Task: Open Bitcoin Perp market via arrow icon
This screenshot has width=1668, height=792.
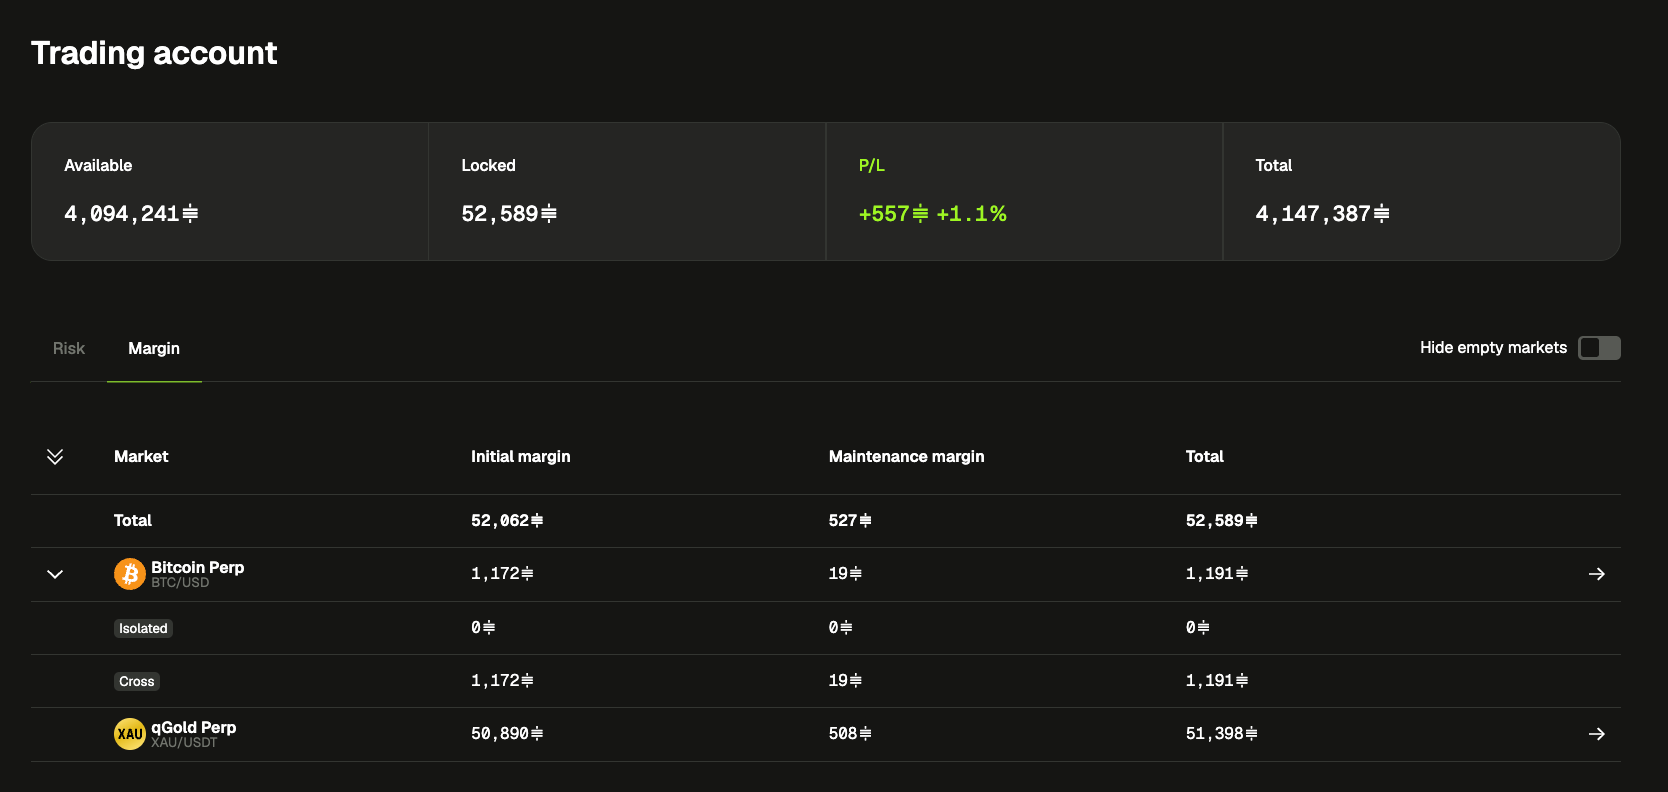Action: click(1597, 574)
